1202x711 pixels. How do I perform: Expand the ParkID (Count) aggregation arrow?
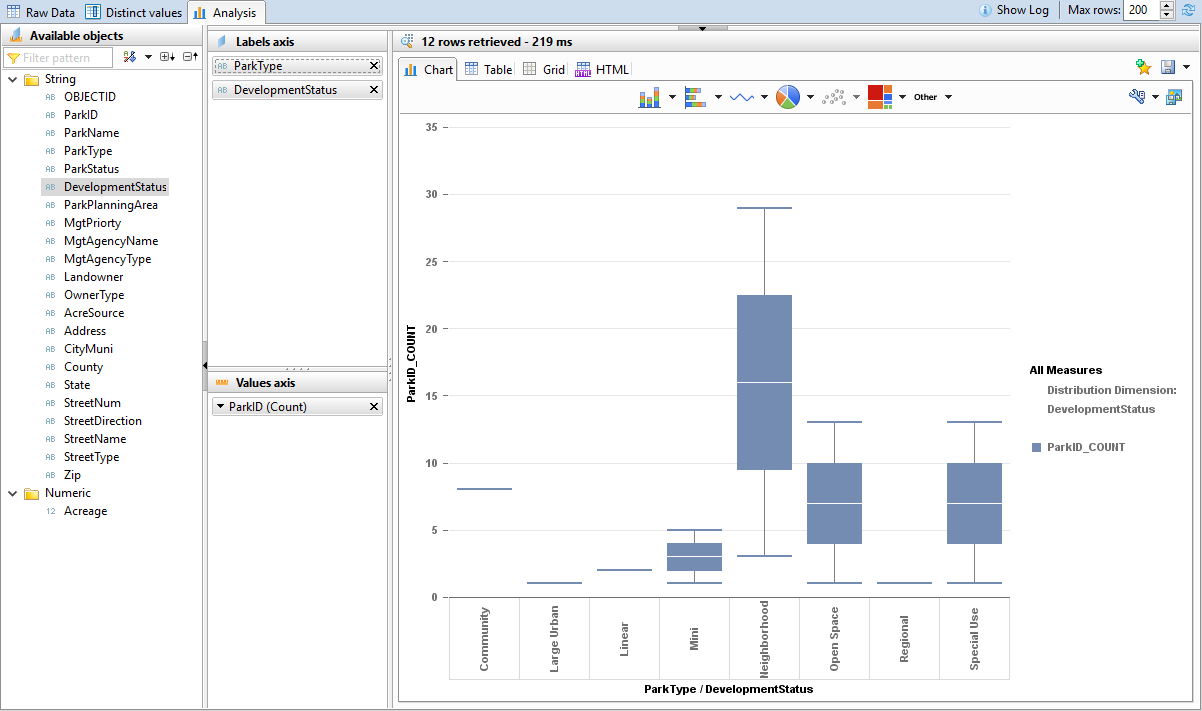(x=220, y=407)
